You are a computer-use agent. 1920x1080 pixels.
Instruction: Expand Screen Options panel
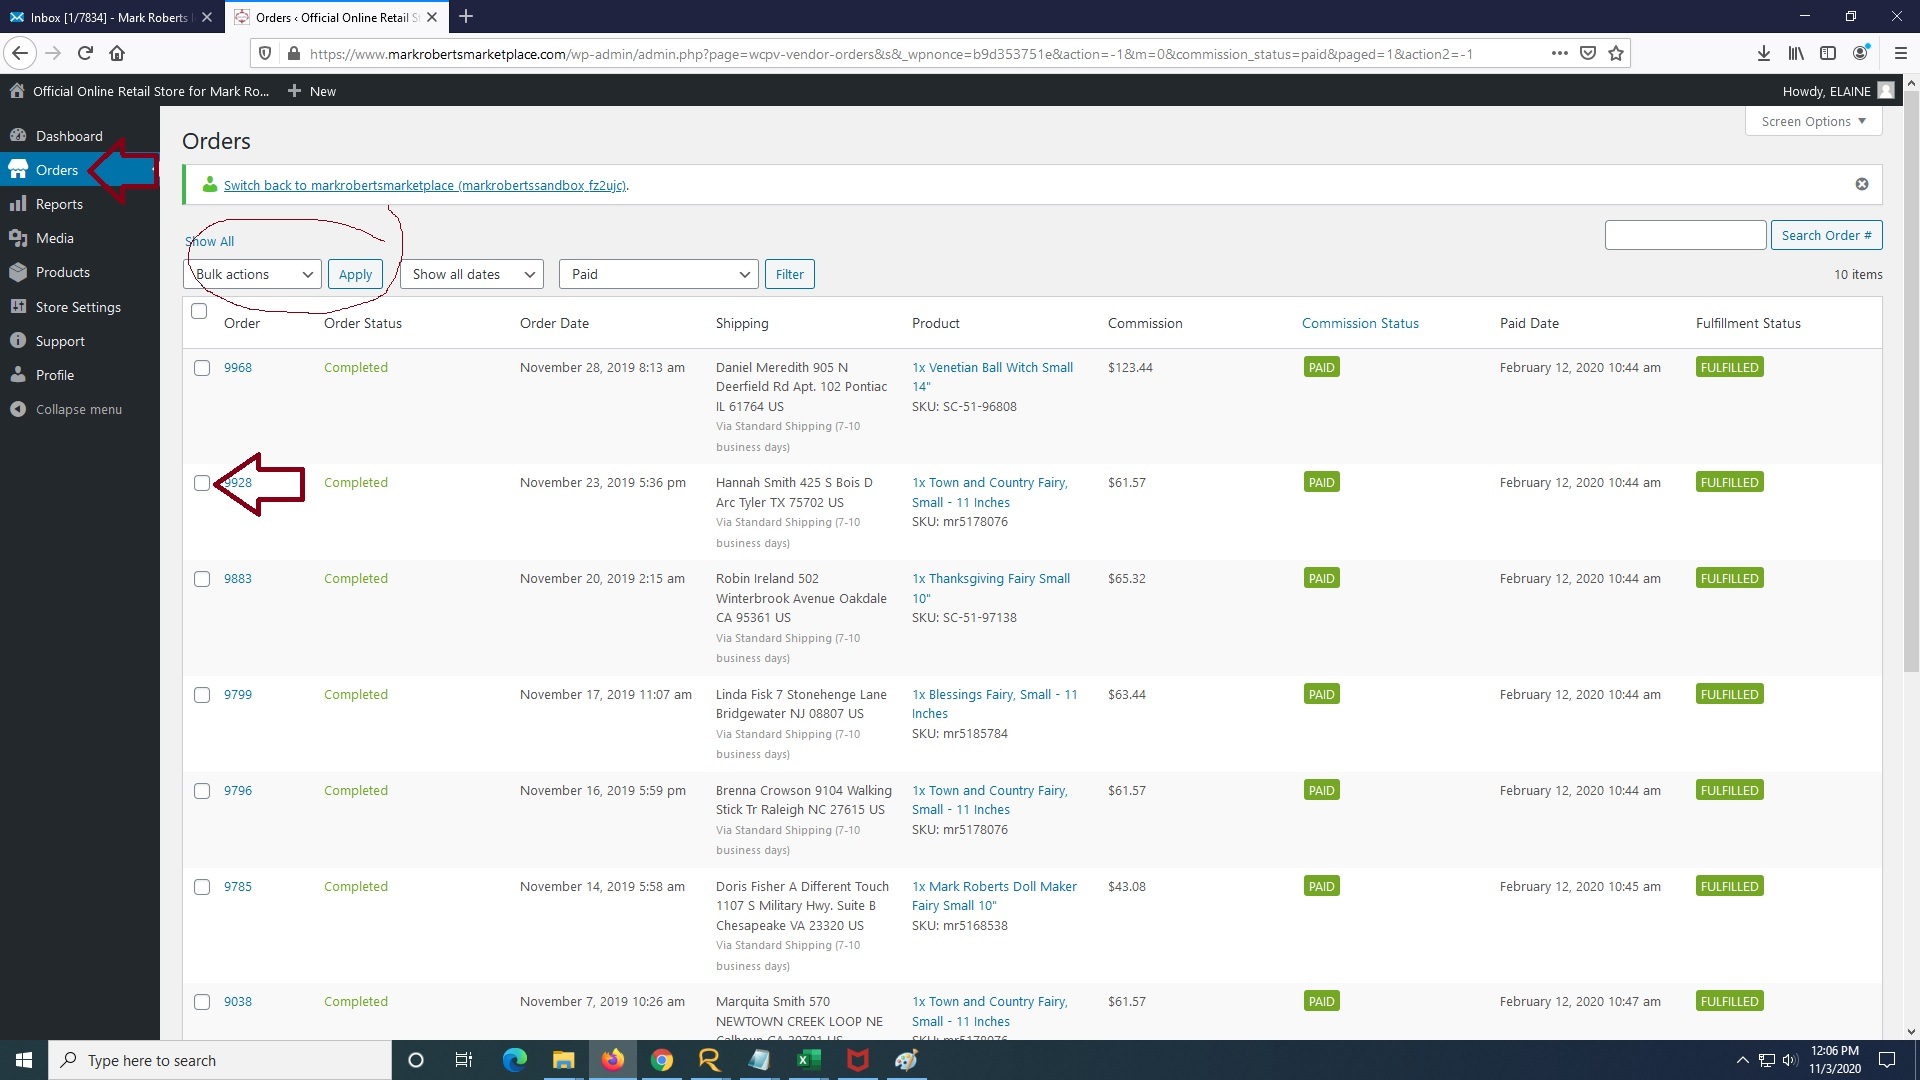pos(1814,121)
